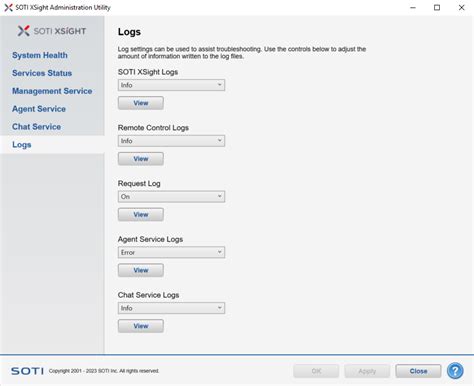Click the SOTI XSight logo in sidebar

click(52, 31)
